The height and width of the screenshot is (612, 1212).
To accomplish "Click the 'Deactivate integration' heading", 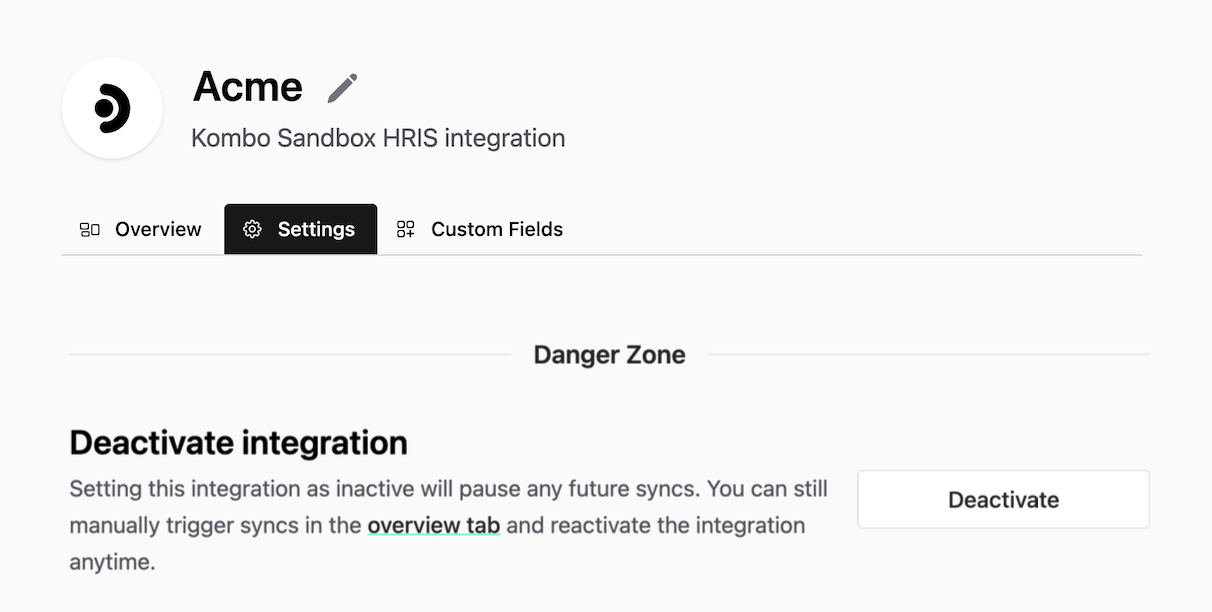I will click(239, 442).
